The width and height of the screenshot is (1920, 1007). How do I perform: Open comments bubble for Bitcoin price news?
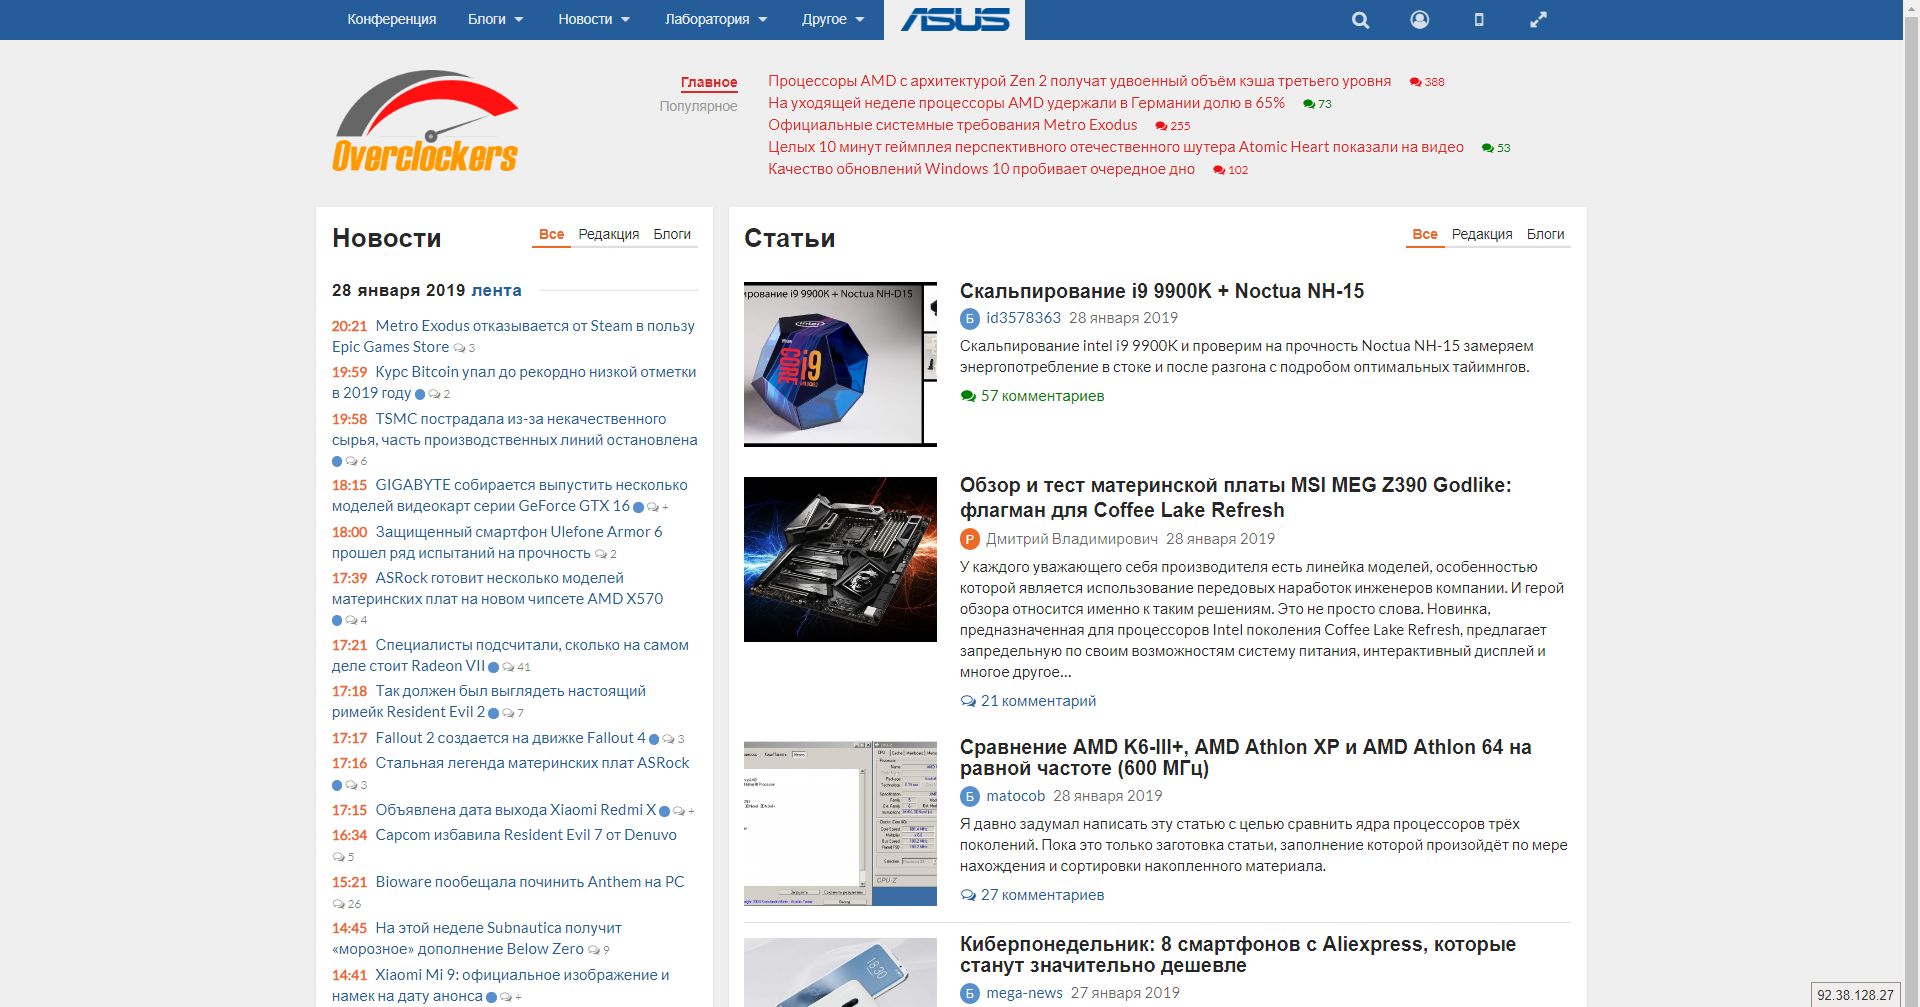coord(439,394)
